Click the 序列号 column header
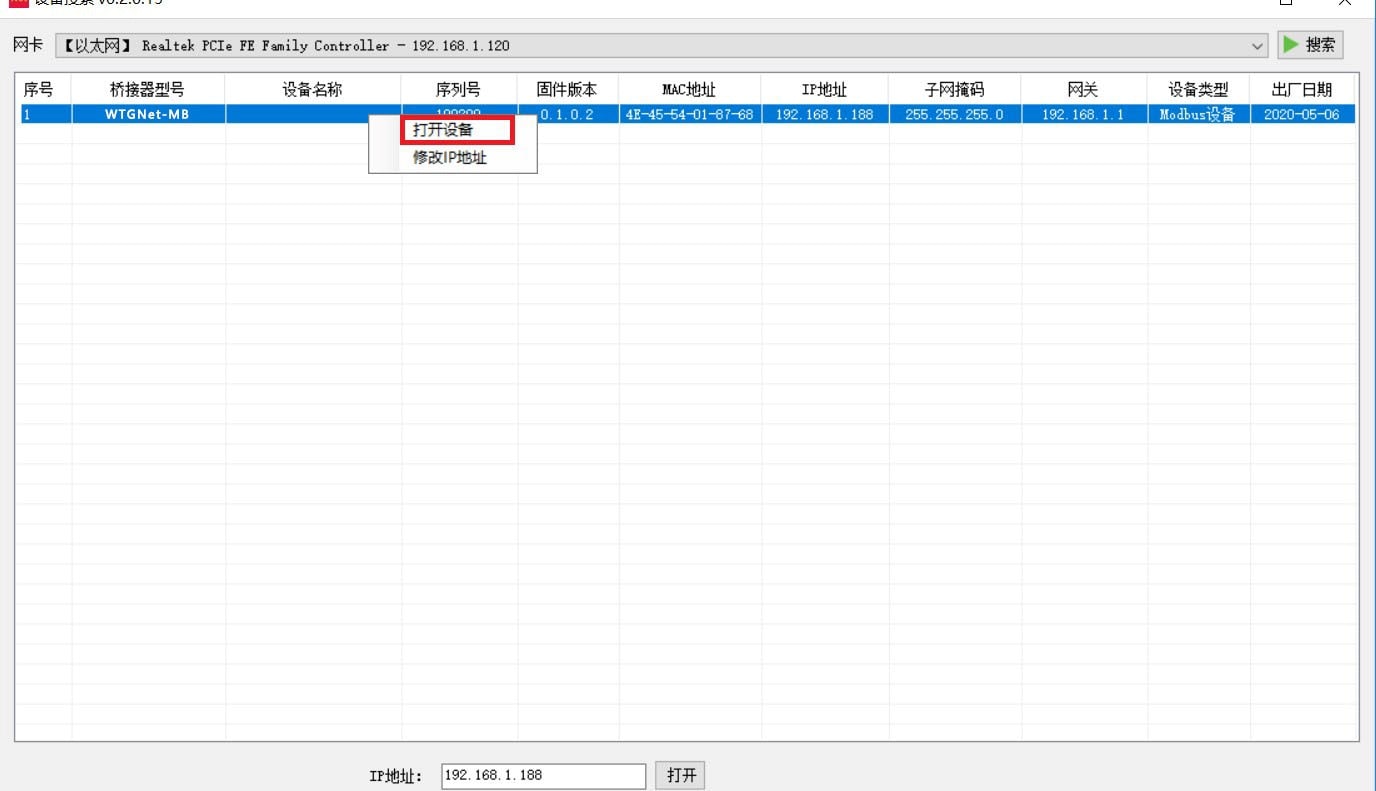The image size is (1376, 791). (x=459, y=90)
